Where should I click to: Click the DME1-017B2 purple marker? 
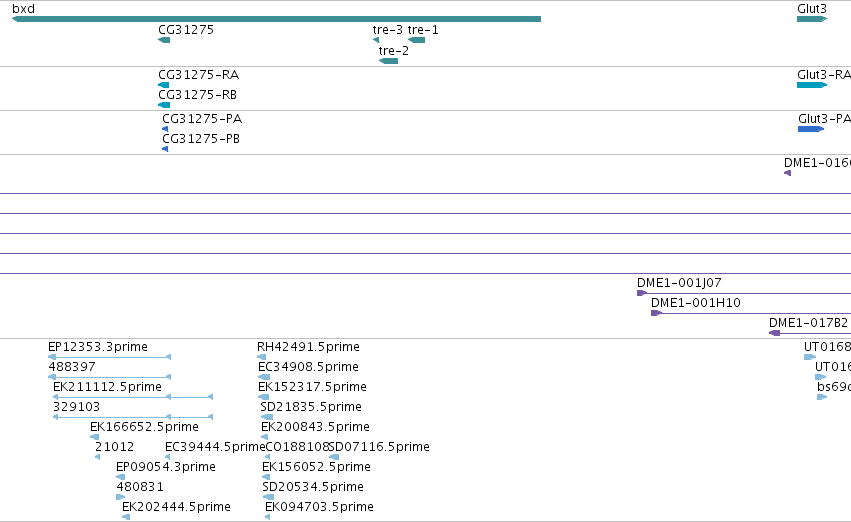pos(774,333)
